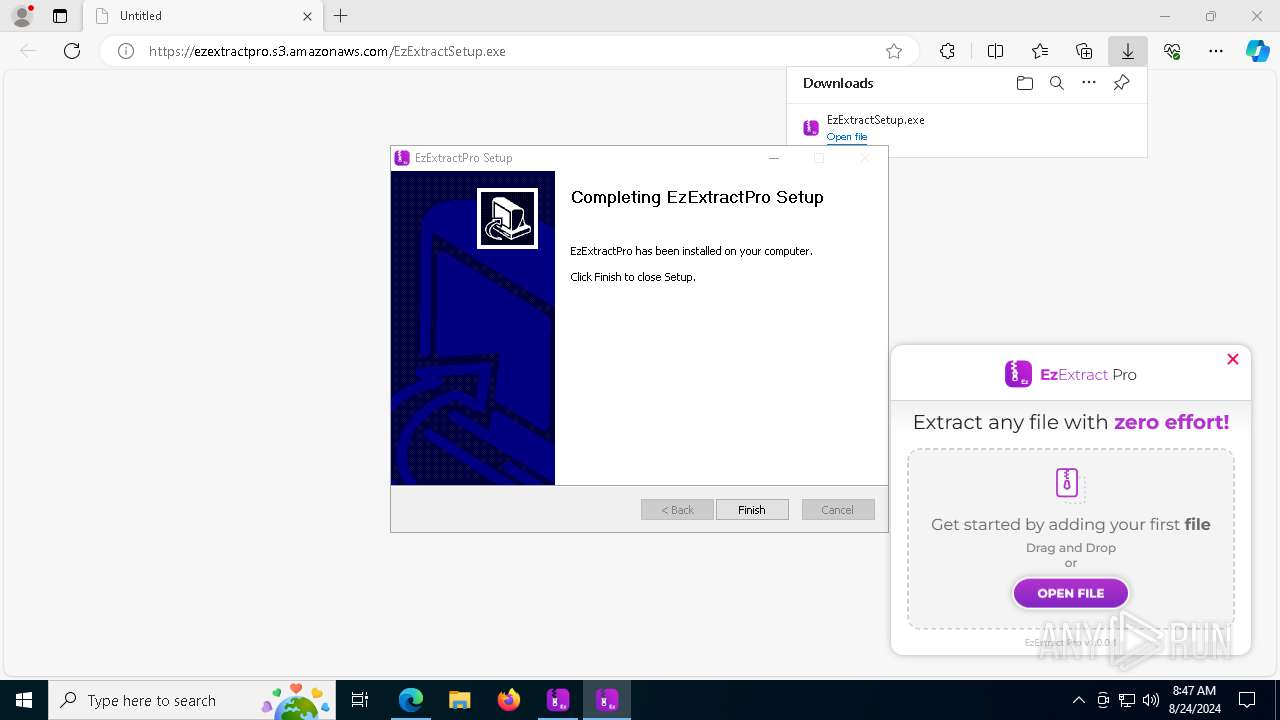Click the active EzExtract setup taskbar icon
This screenshot has width=1280, height=720.
click(x=606, y=700)
